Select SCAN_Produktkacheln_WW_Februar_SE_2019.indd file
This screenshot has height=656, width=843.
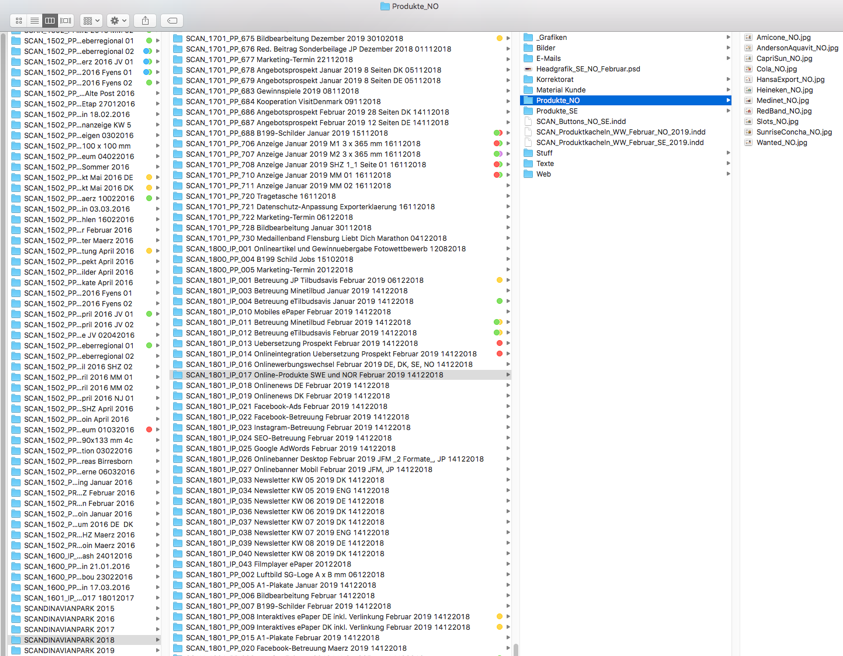620,143
